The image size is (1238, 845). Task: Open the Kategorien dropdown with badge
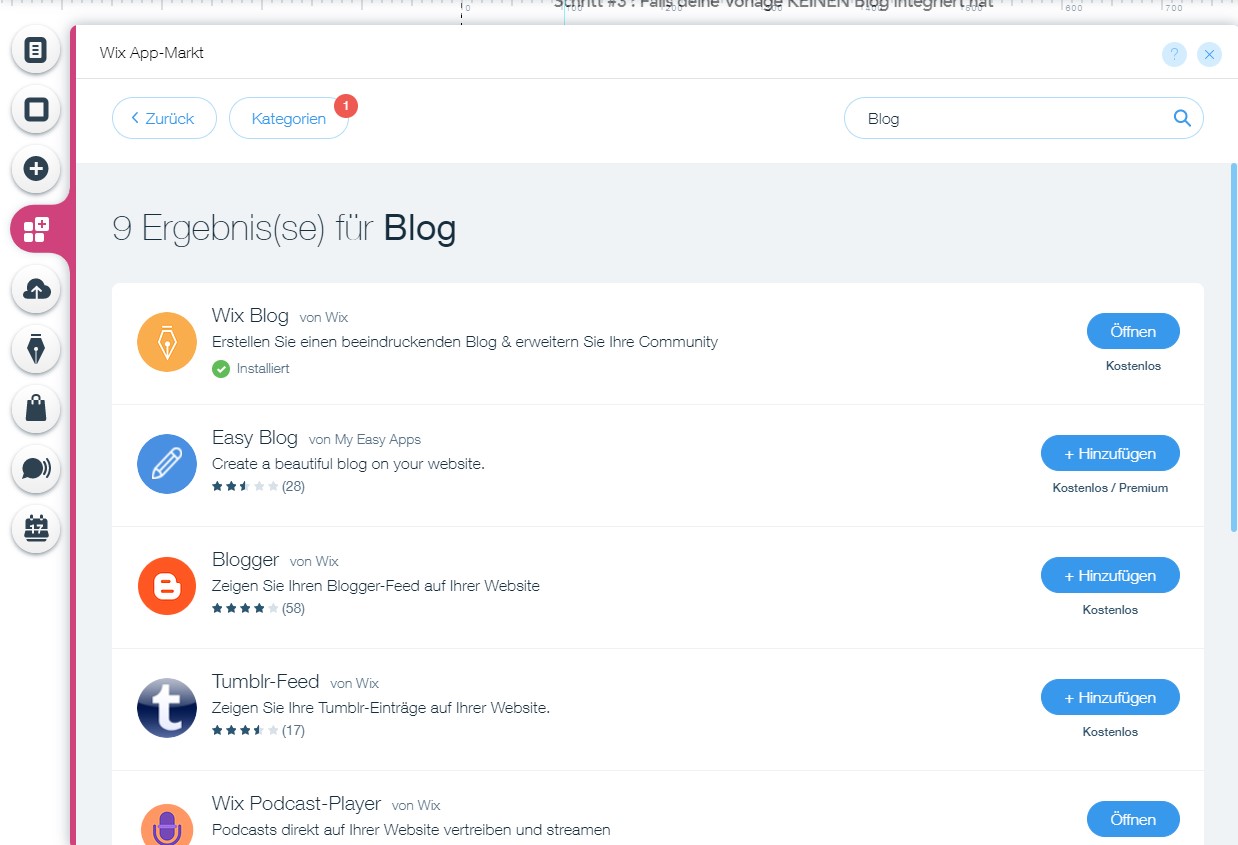(x=289, y=118)
